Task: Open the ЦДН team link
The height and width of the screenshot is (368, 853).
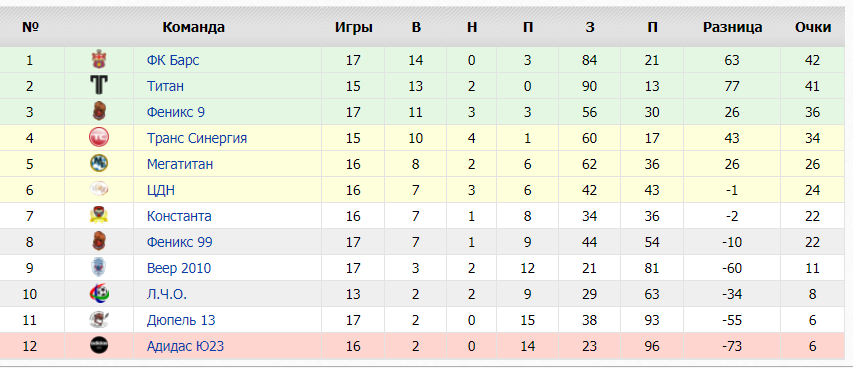Action: point(160,191)
